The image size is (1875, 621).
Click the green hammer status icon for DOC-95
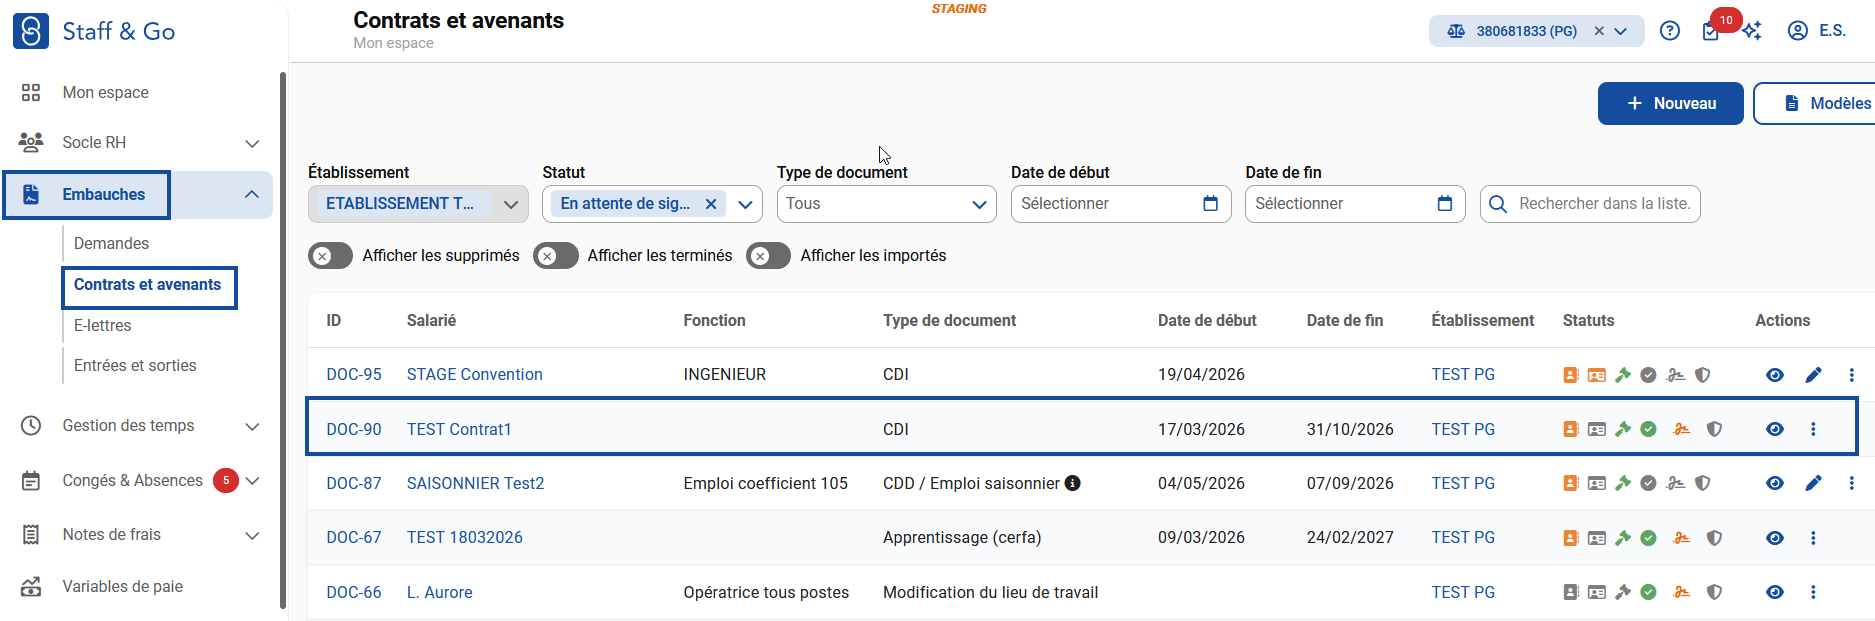[1623, 375]
